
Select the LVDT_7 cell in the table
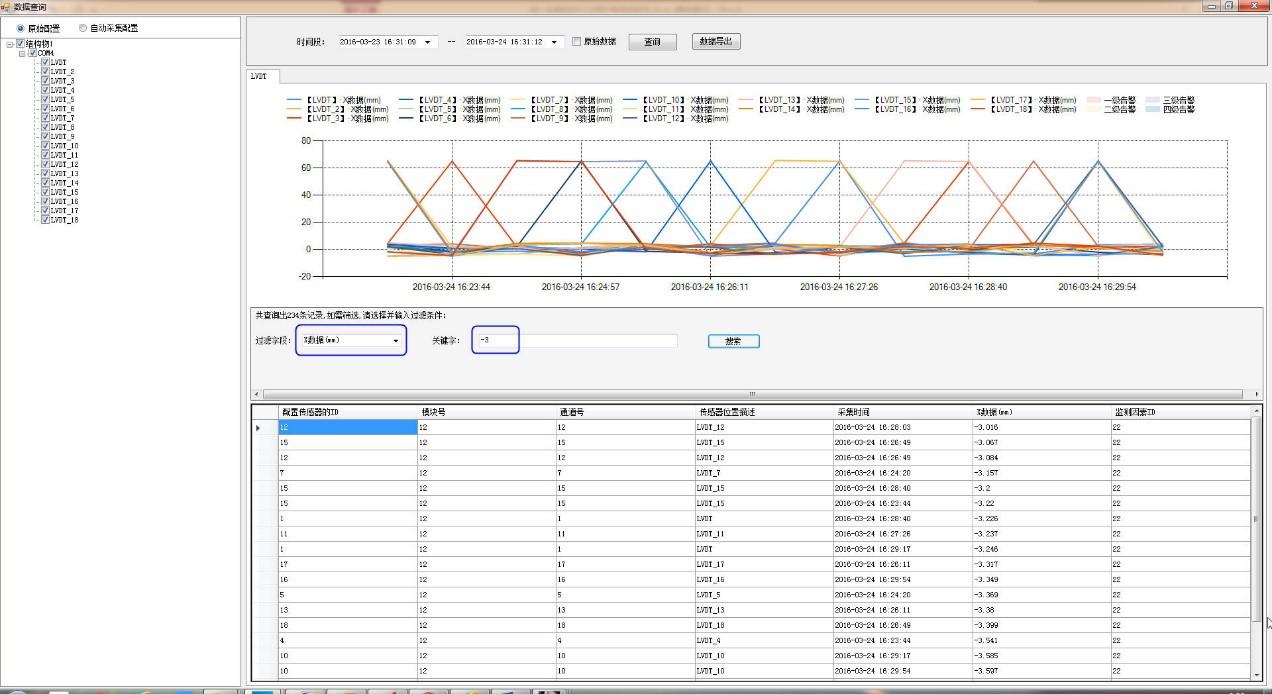[764, 473]
